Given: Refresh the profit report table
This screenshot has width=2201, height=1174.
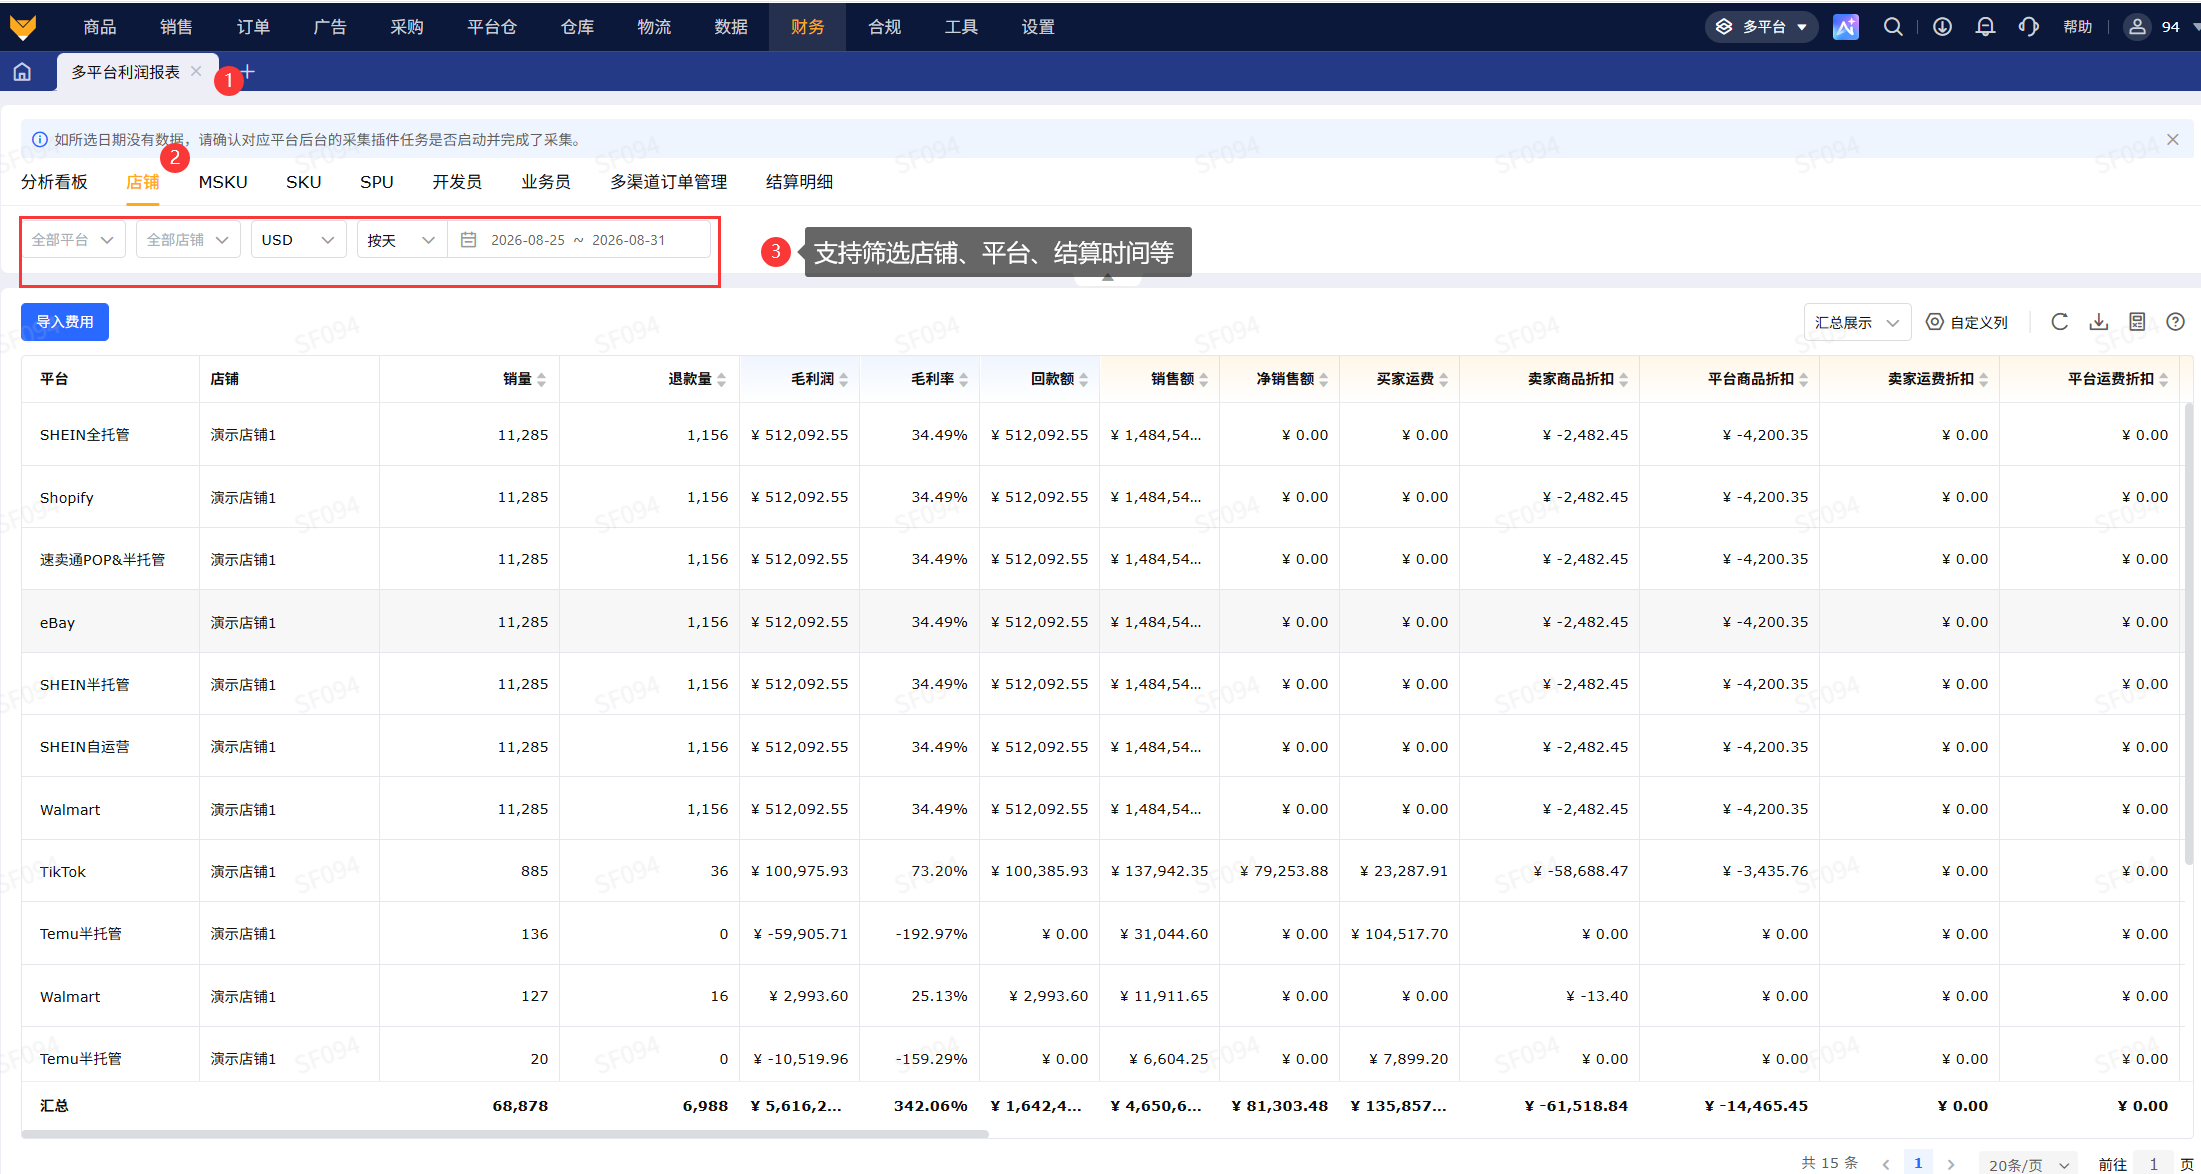Looking at the screenshot, I should click(x=2059, y=322).
